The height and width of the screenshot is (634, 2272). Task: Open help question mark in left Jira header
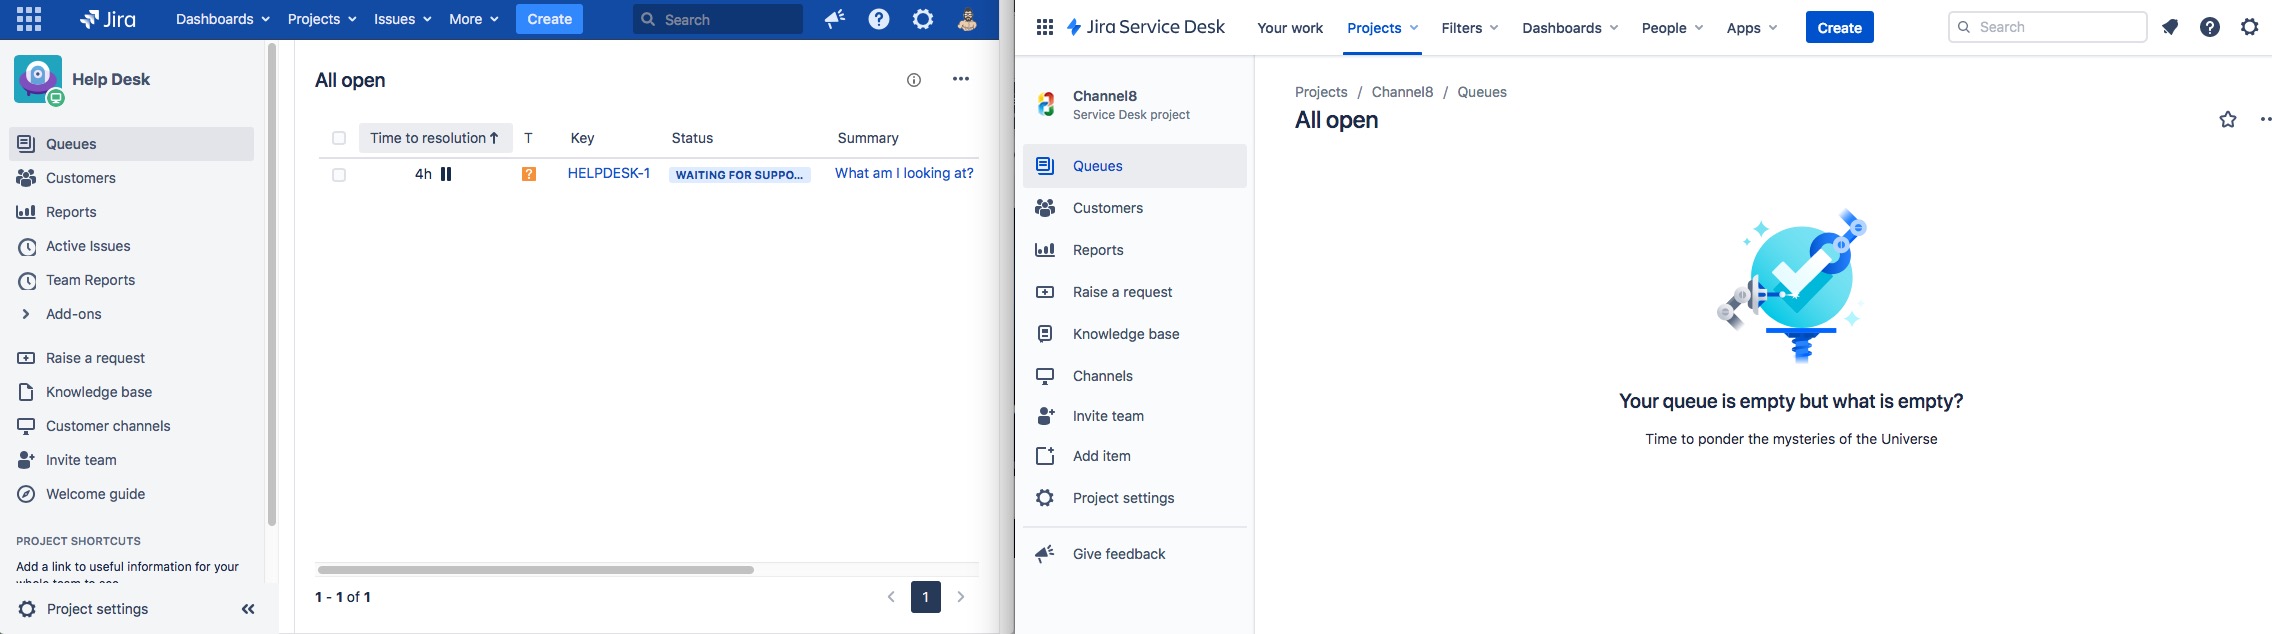pos(879,19)
